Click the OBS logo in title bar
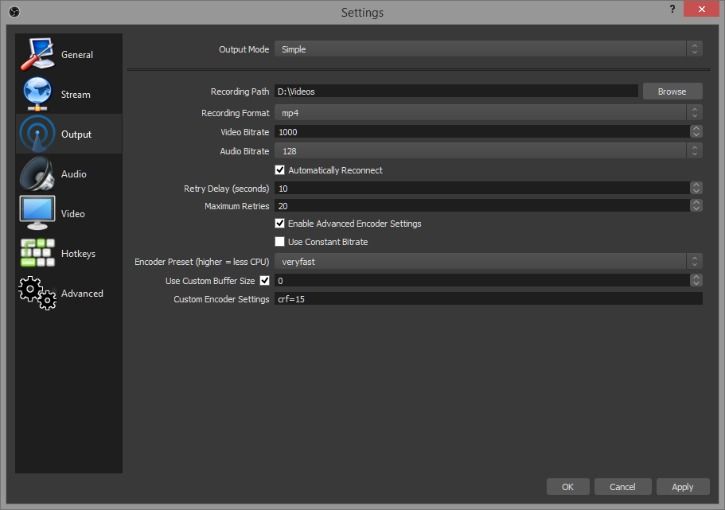 (x=14, y=12)
